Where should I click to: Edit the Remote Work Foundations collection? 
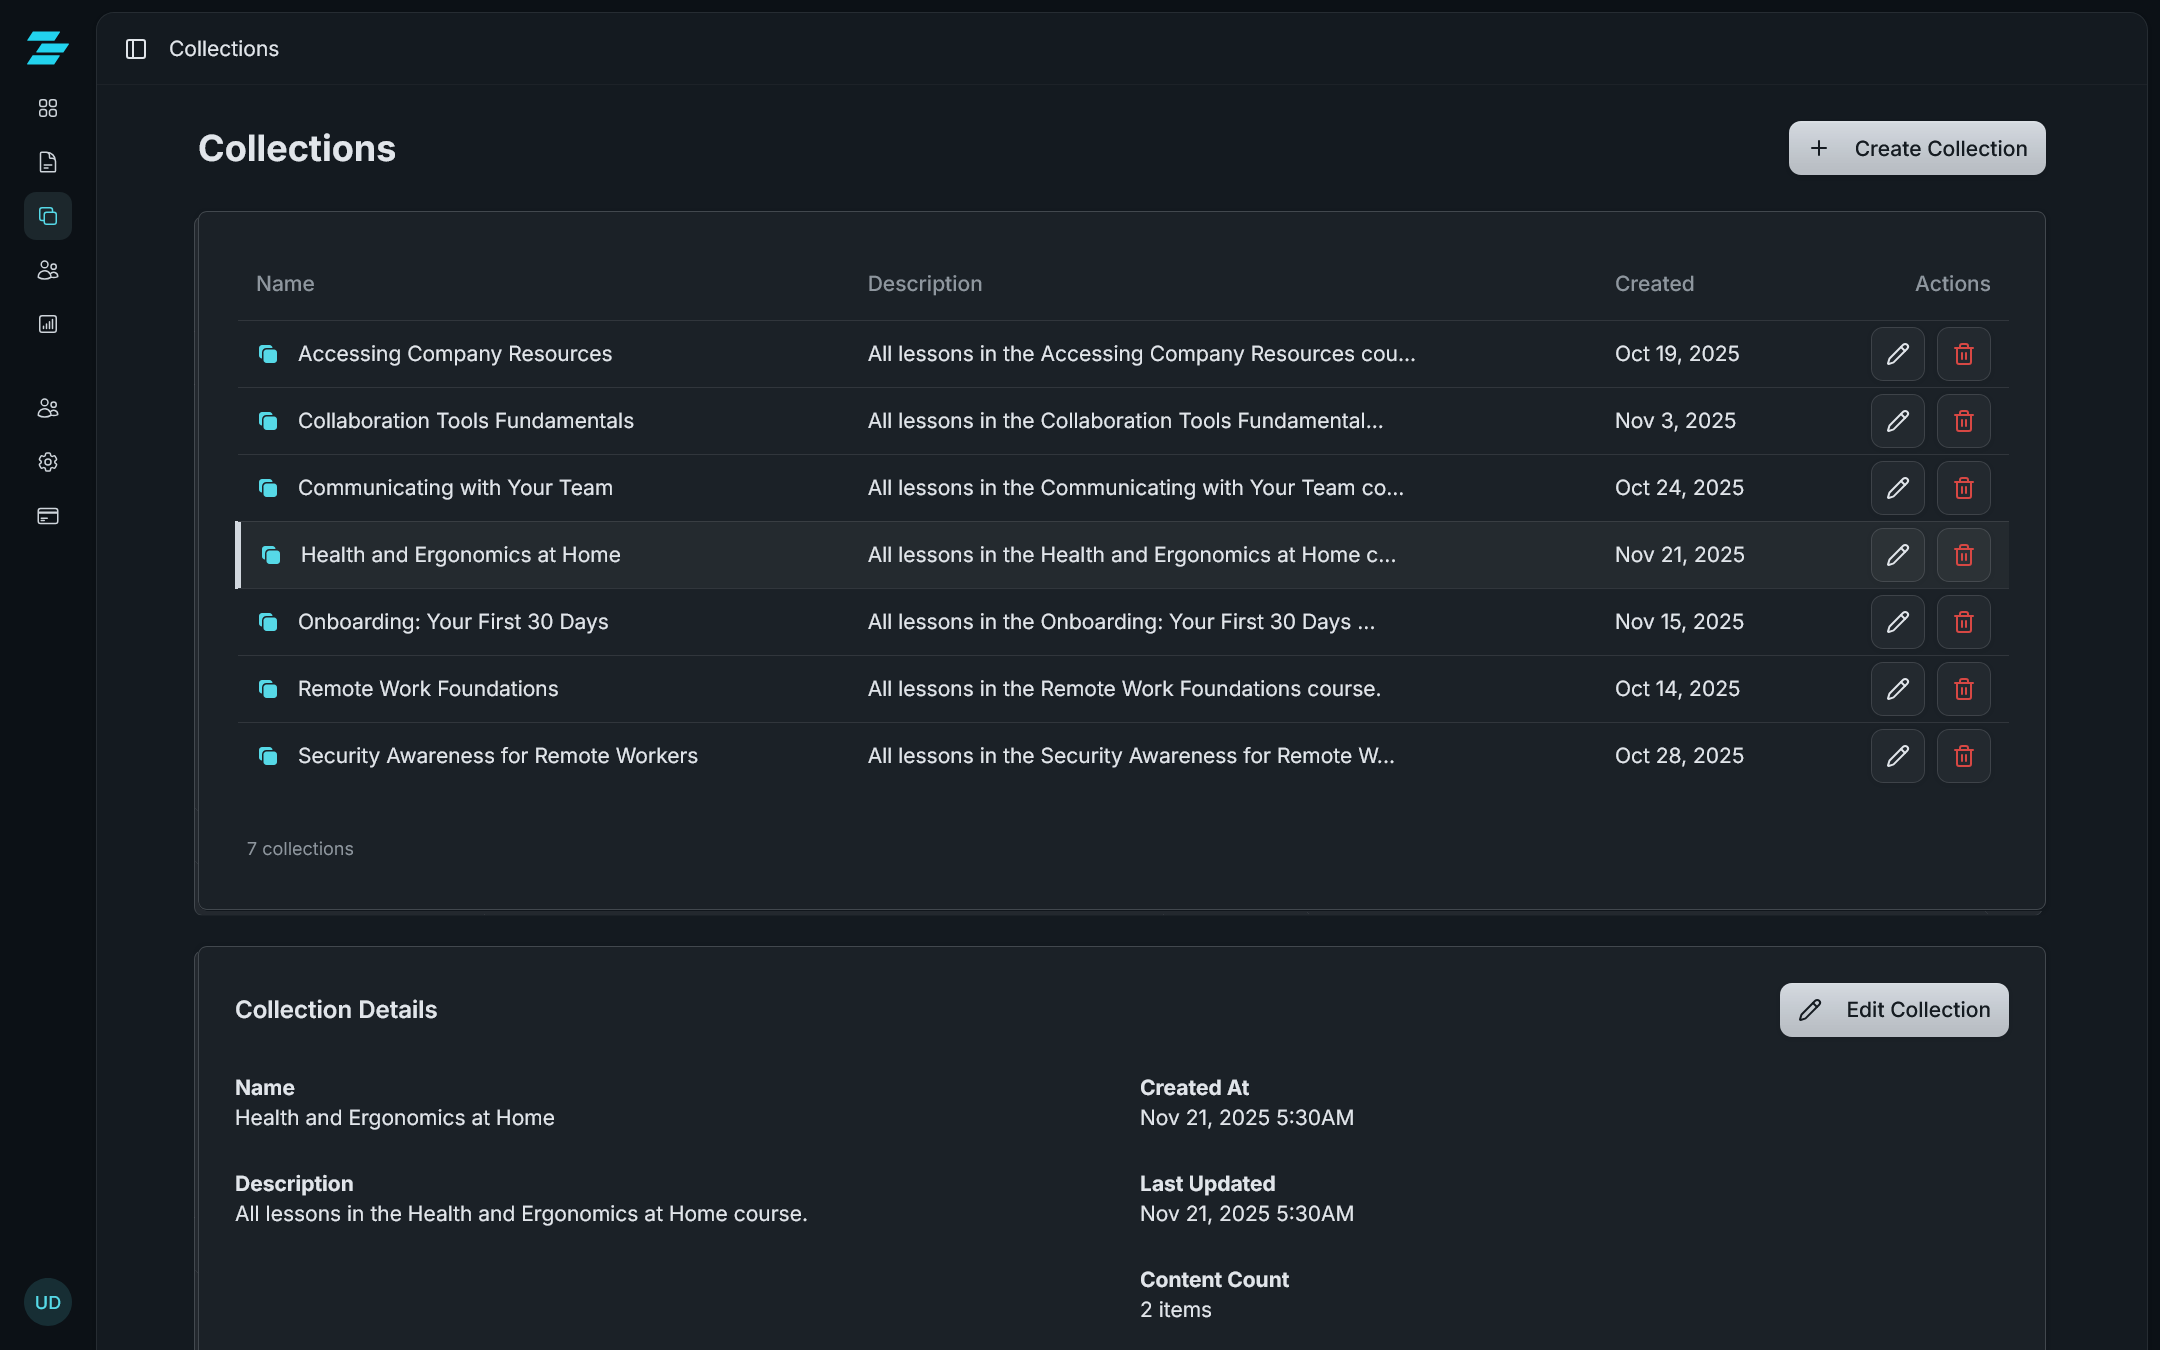click(x=1897, y=689)
